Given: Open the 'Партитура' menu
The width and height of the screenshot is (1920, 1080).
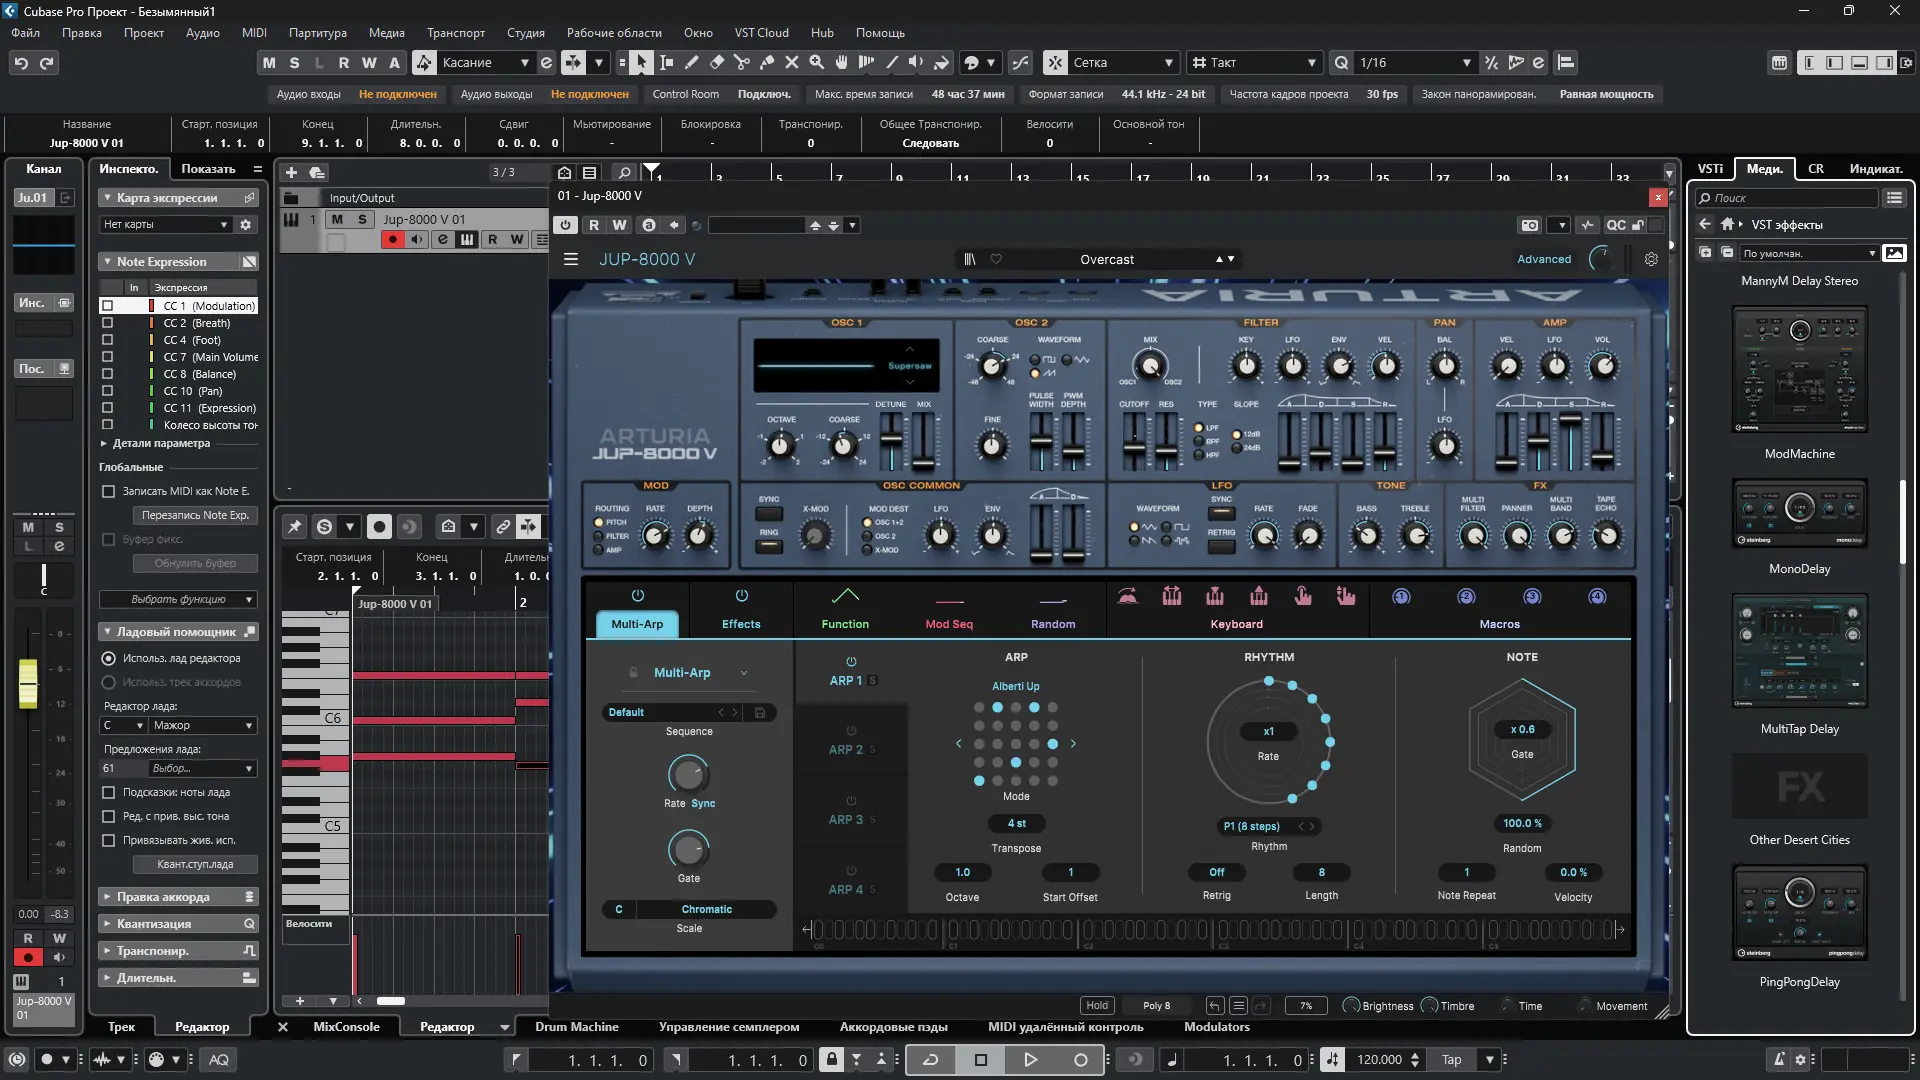Looking at the screenshot, I should coord(317,33).
